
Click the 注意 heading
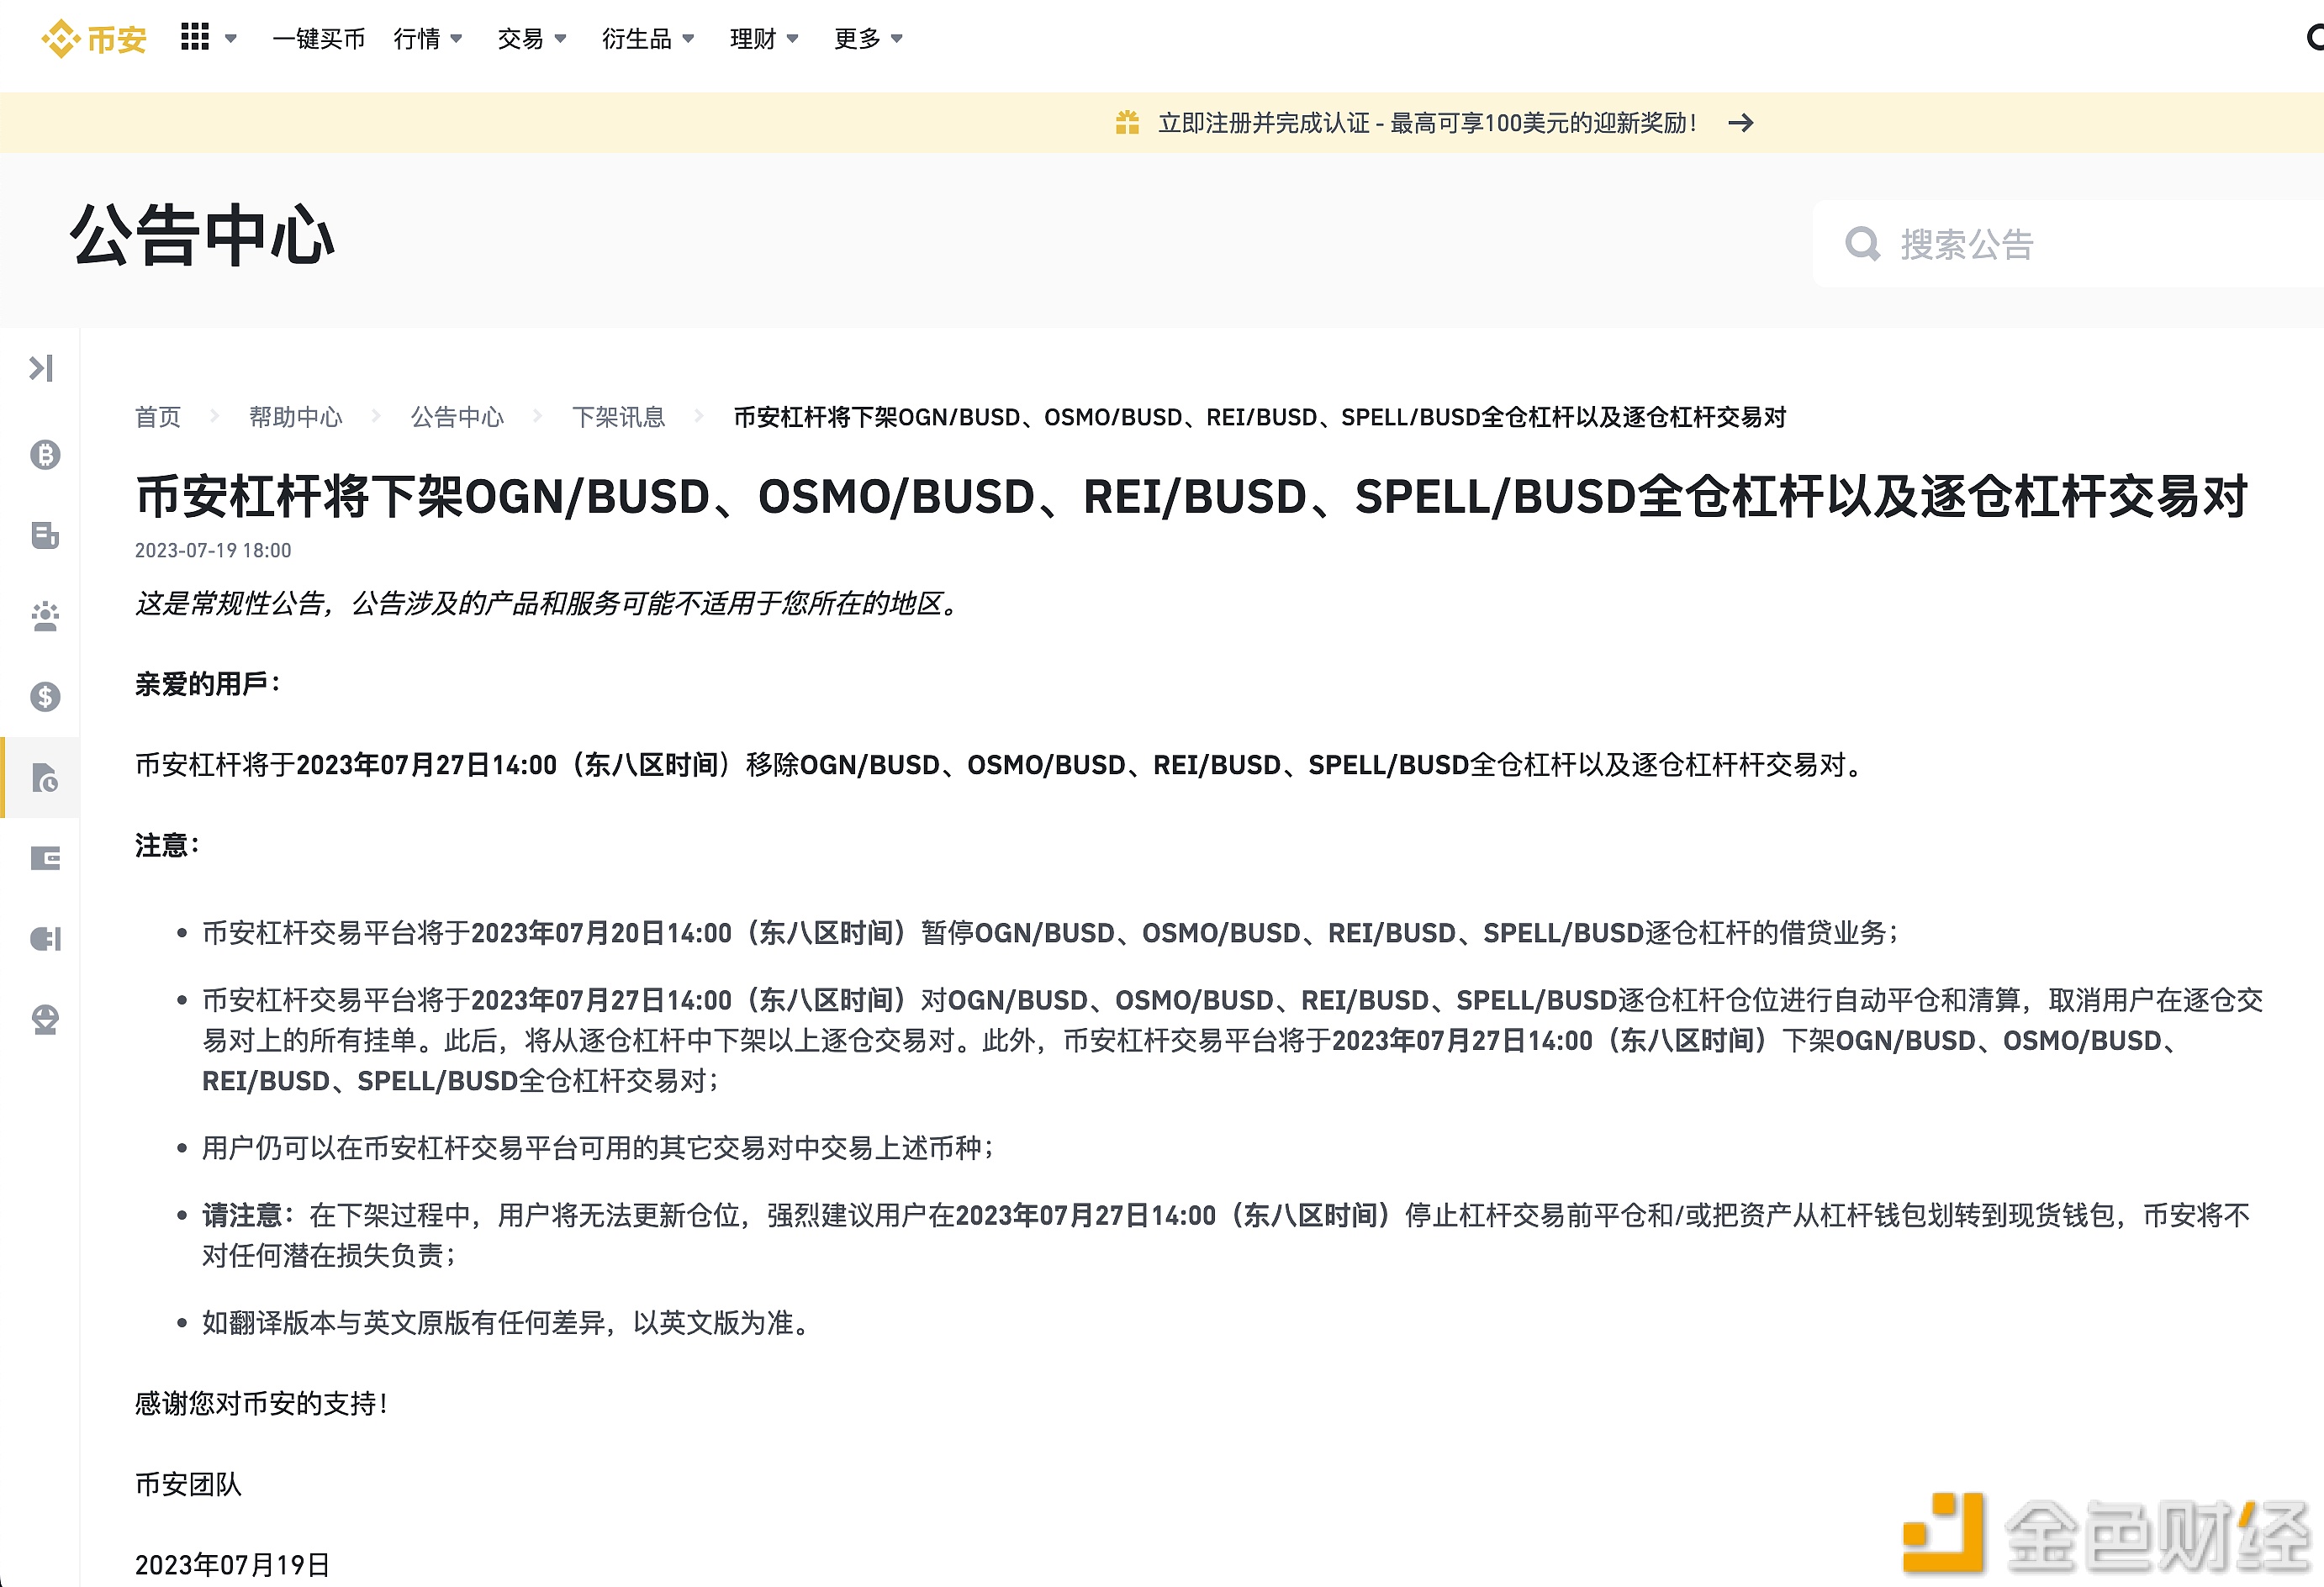pos(167,845)
